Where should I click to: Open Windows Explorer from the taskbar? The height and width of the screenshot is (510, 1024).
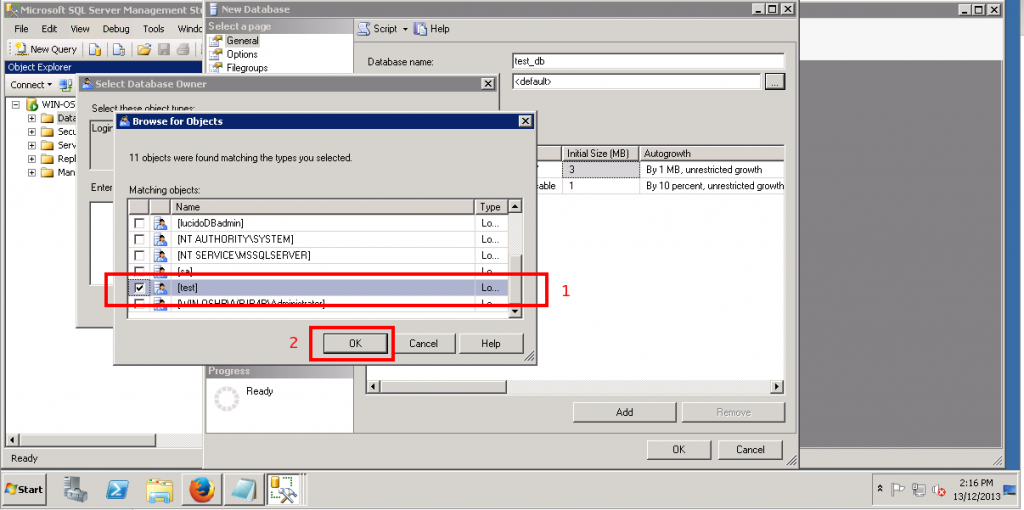click(x=160, y=490)
